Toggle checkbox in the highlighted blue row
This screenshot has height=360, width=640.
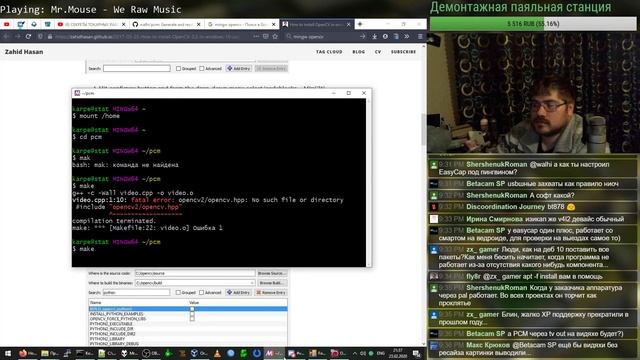pyautogui.click(x=192, y=309)
